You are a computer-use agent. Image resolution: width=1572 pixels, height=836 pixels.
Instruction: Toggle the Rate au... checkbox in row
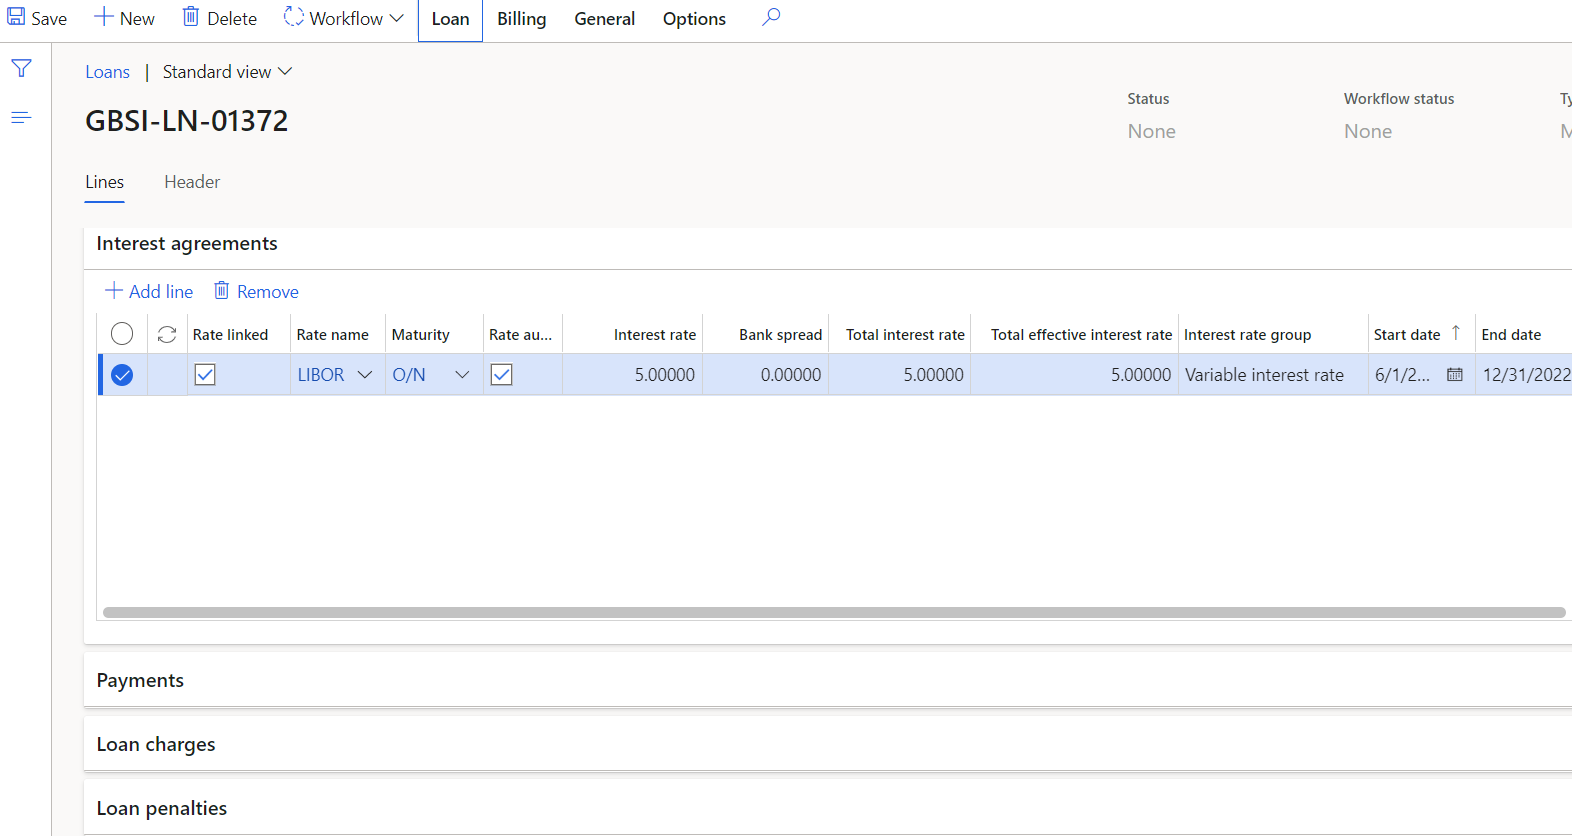point(502,375)
